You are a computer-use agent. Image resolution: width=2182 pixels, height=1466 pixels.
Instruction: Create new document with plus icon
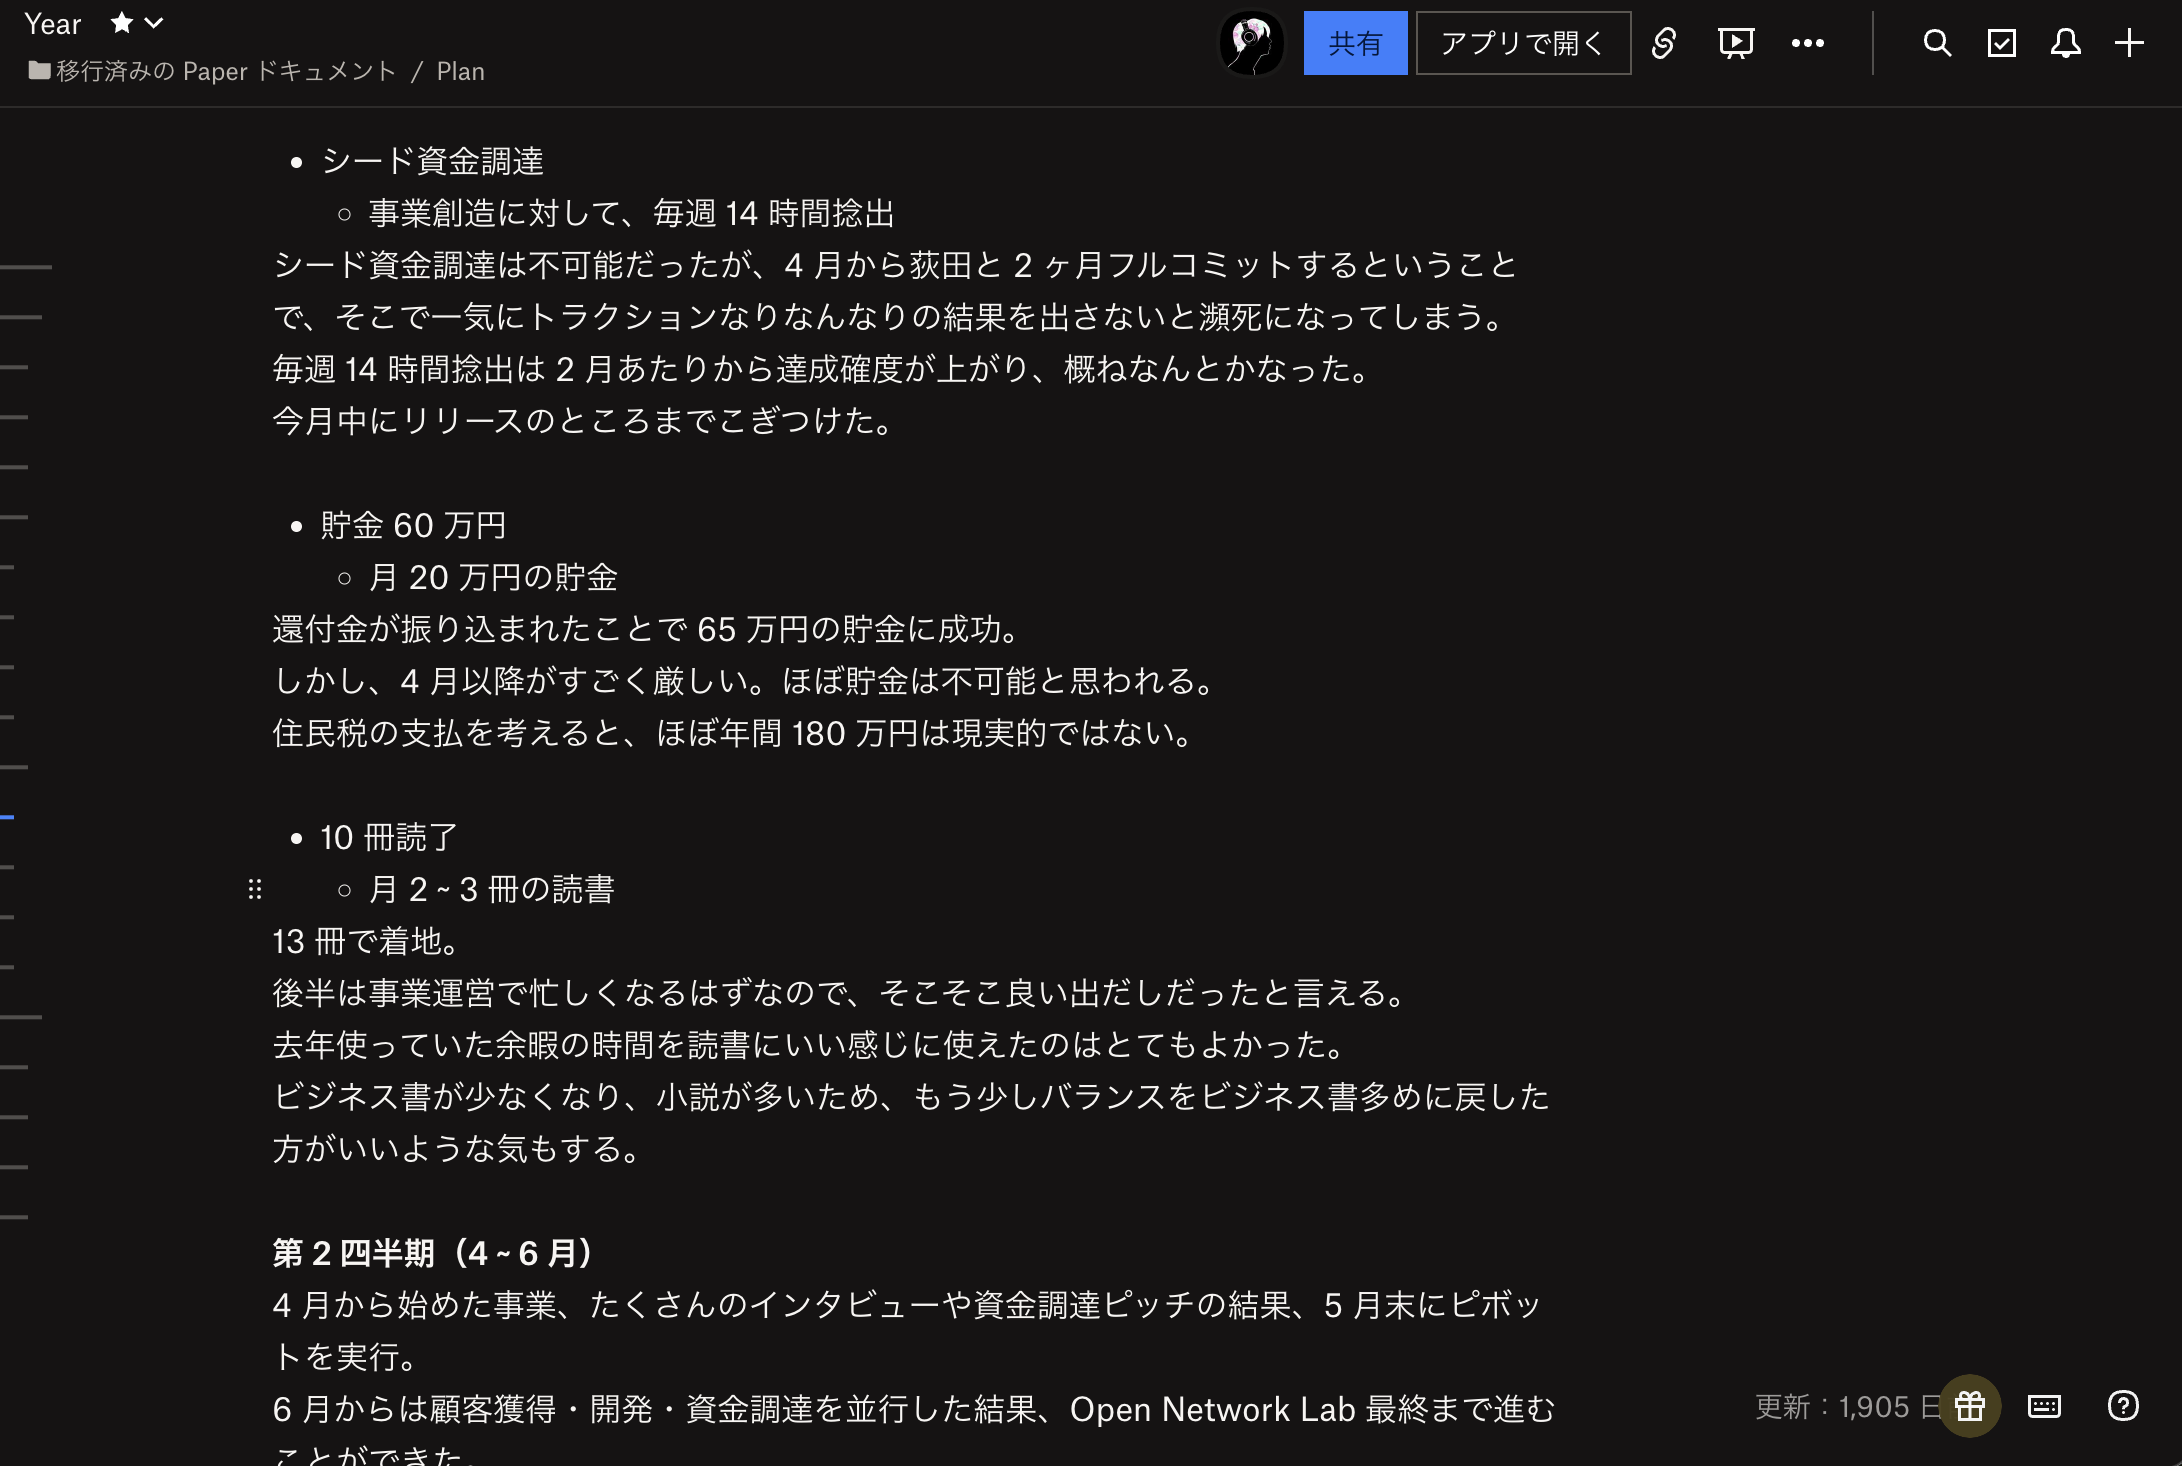pyautogui.click(x=2129, y=43)
